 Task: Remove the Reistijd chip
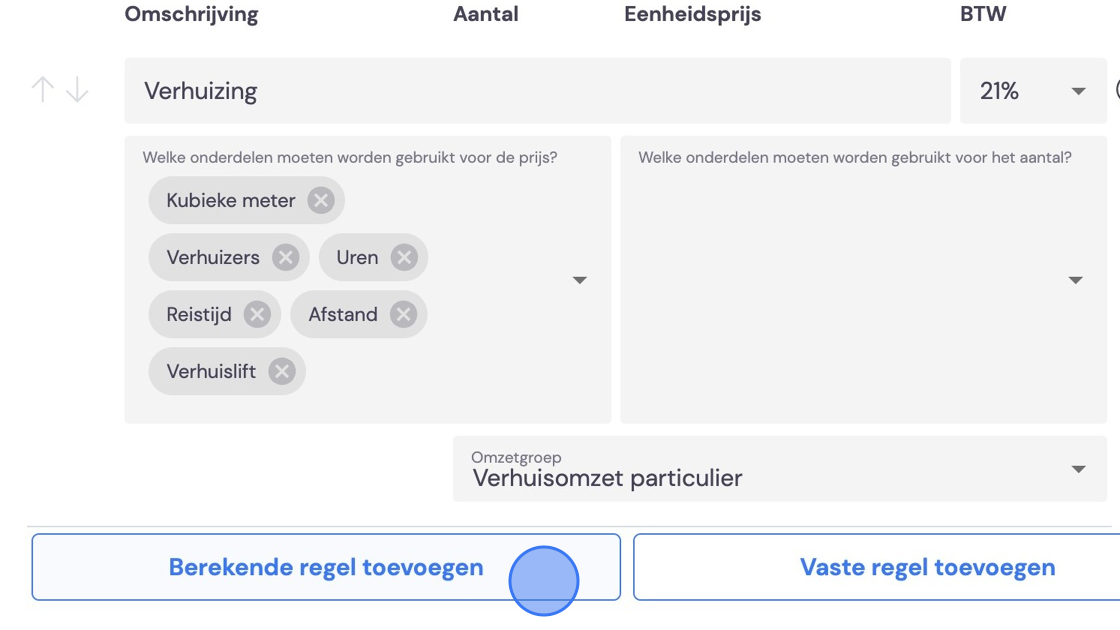point(257,314)
